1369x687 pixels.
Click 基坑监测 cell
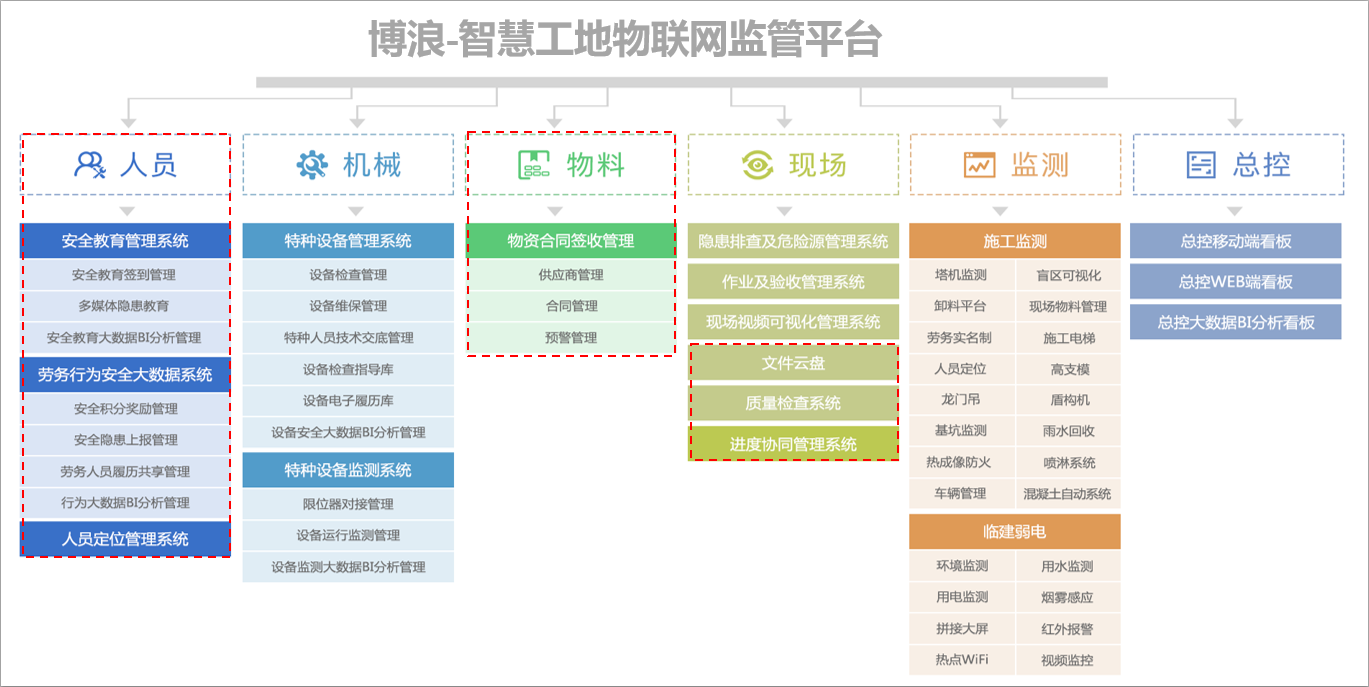[x=961, y=431]
